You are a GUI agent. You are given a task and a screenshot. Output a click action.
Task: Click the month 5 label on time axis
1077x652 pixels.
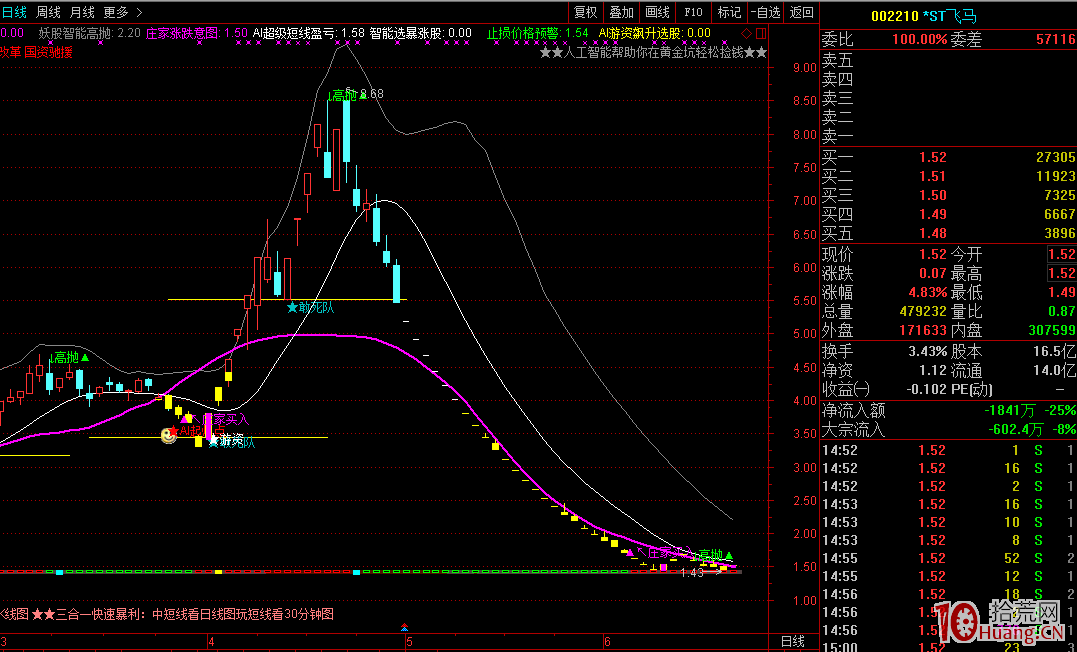coord(409,642)
